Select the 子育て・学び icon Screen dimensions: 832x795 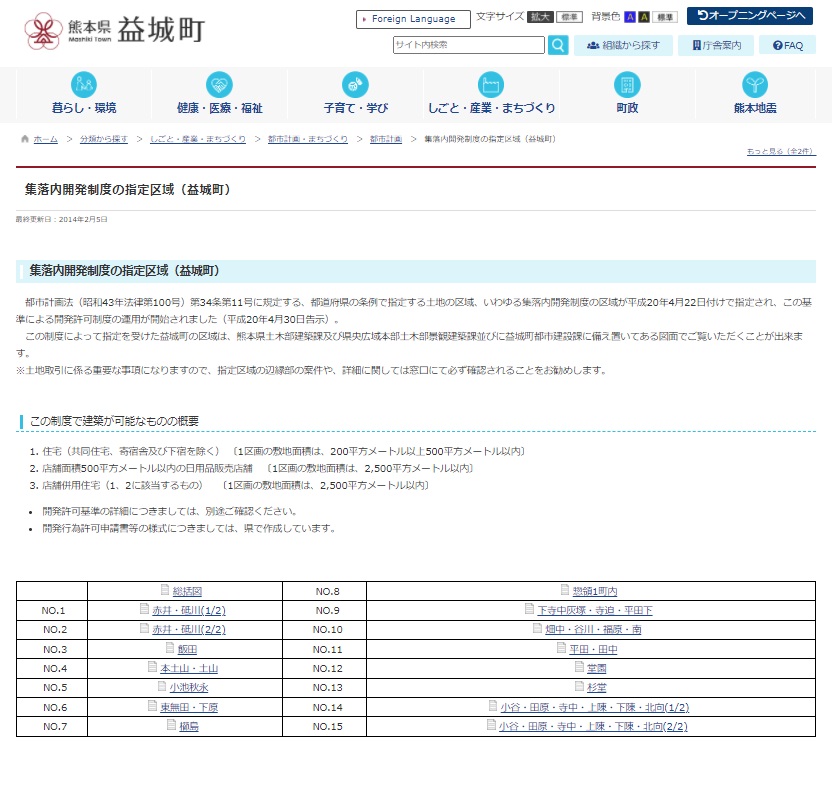[355, 85]
